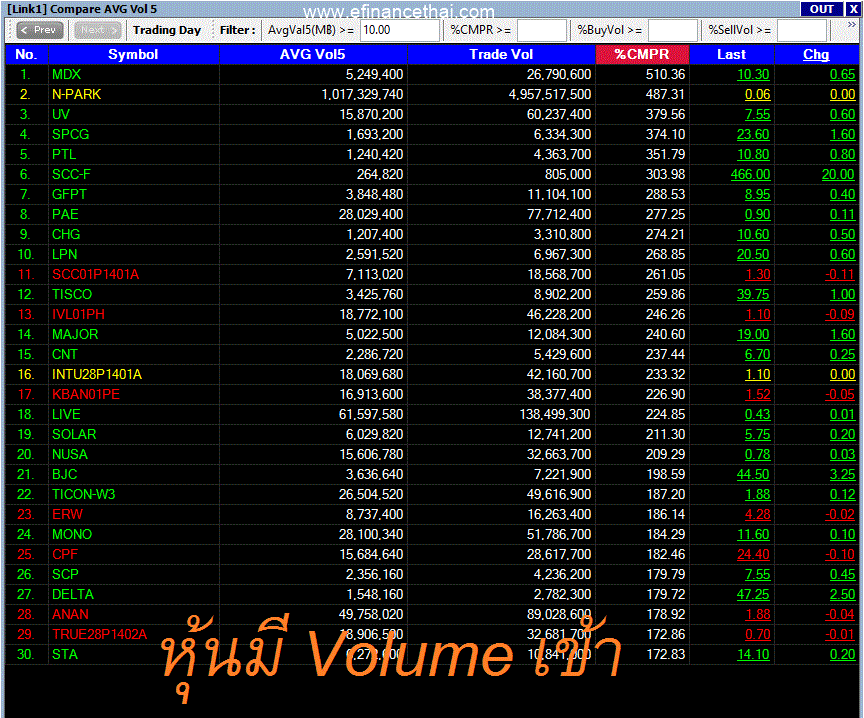Select the SCC01P1401A symbol
864x718 pixels.
point(95,274)
